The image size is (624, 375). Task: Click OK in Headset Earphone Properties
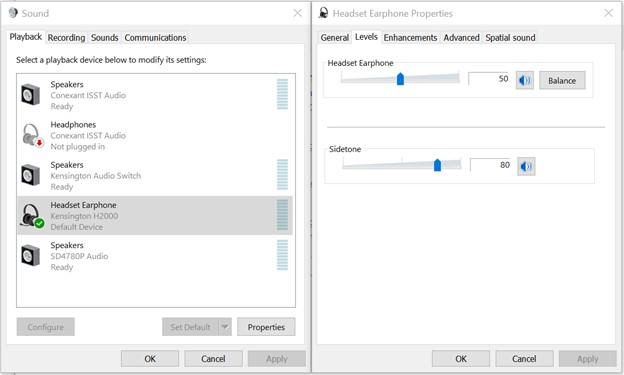coord(461,359)
